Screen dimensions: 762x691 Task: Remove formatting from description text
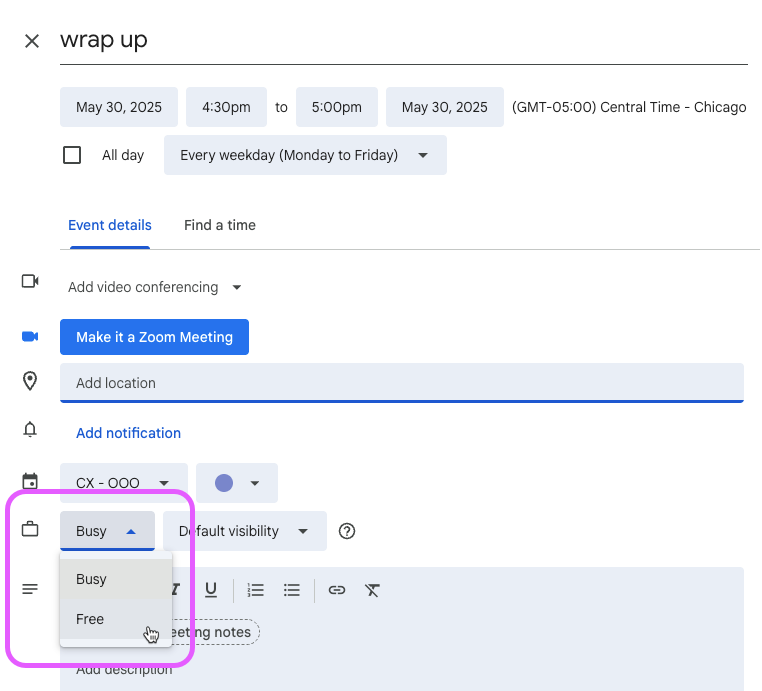pos(372,590)
